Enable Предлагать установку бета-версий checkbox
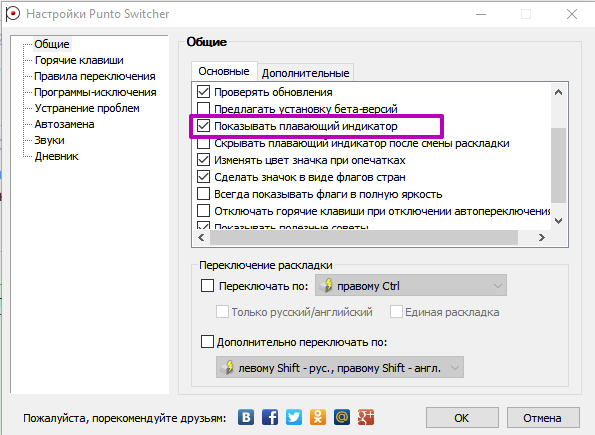This screenshot has height=435, width=595. point(203,108)
